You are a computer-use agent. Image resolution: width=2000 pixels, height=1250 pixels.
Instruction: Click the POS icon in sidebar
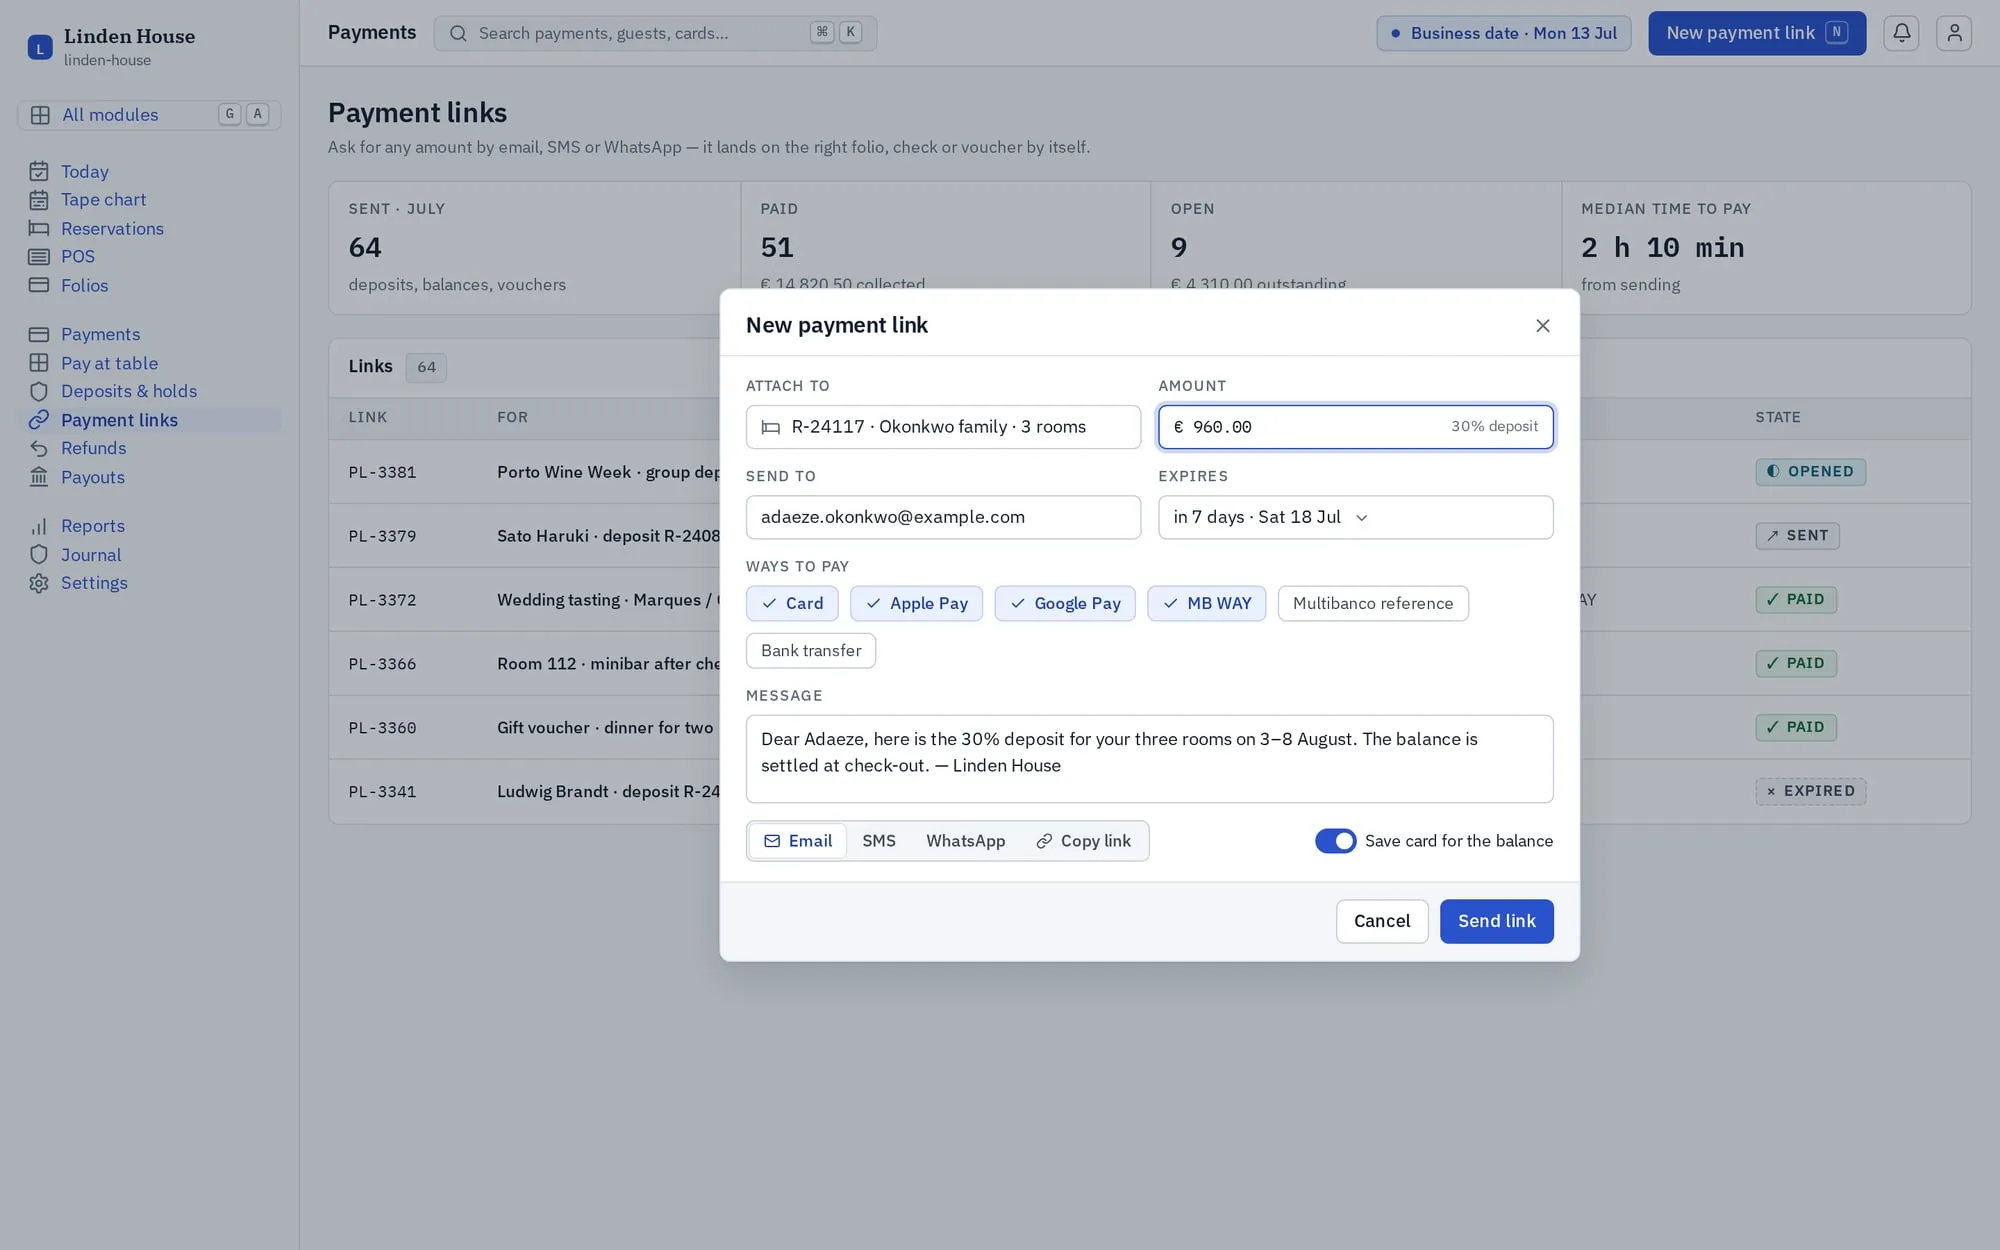click(39, 257)
